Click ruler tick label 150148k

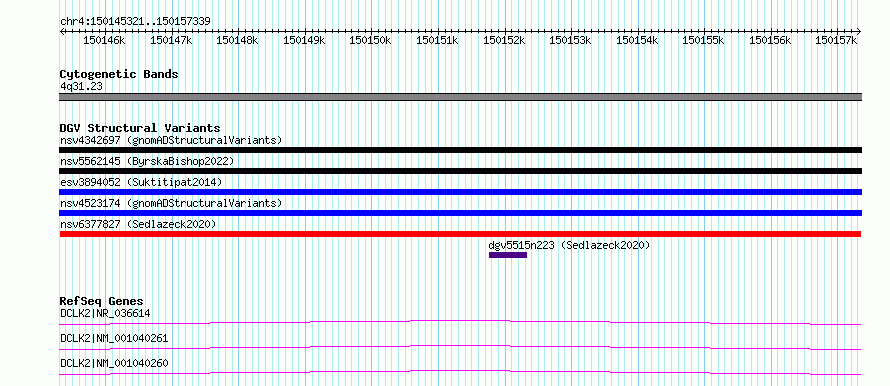coord(237,40)
